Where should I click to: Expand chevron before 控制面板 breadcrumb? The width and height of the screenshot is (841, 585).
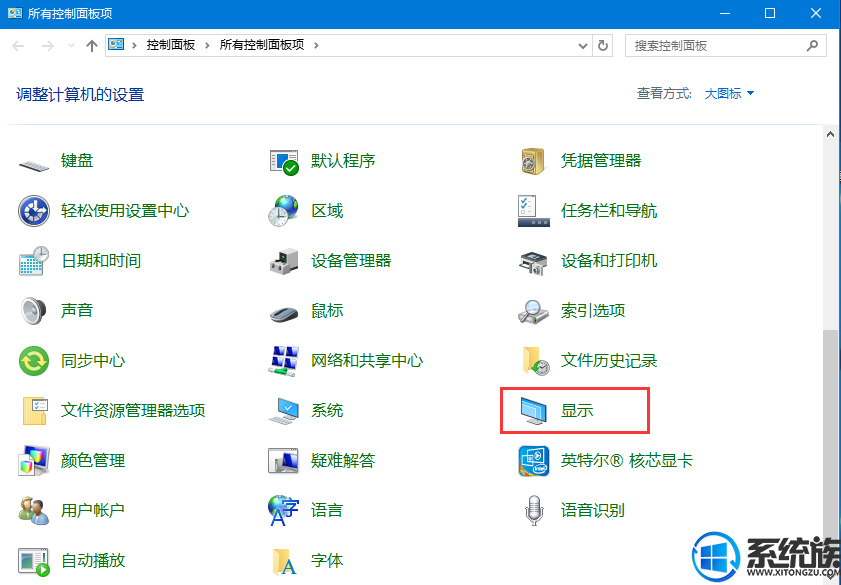pos(134,46)
